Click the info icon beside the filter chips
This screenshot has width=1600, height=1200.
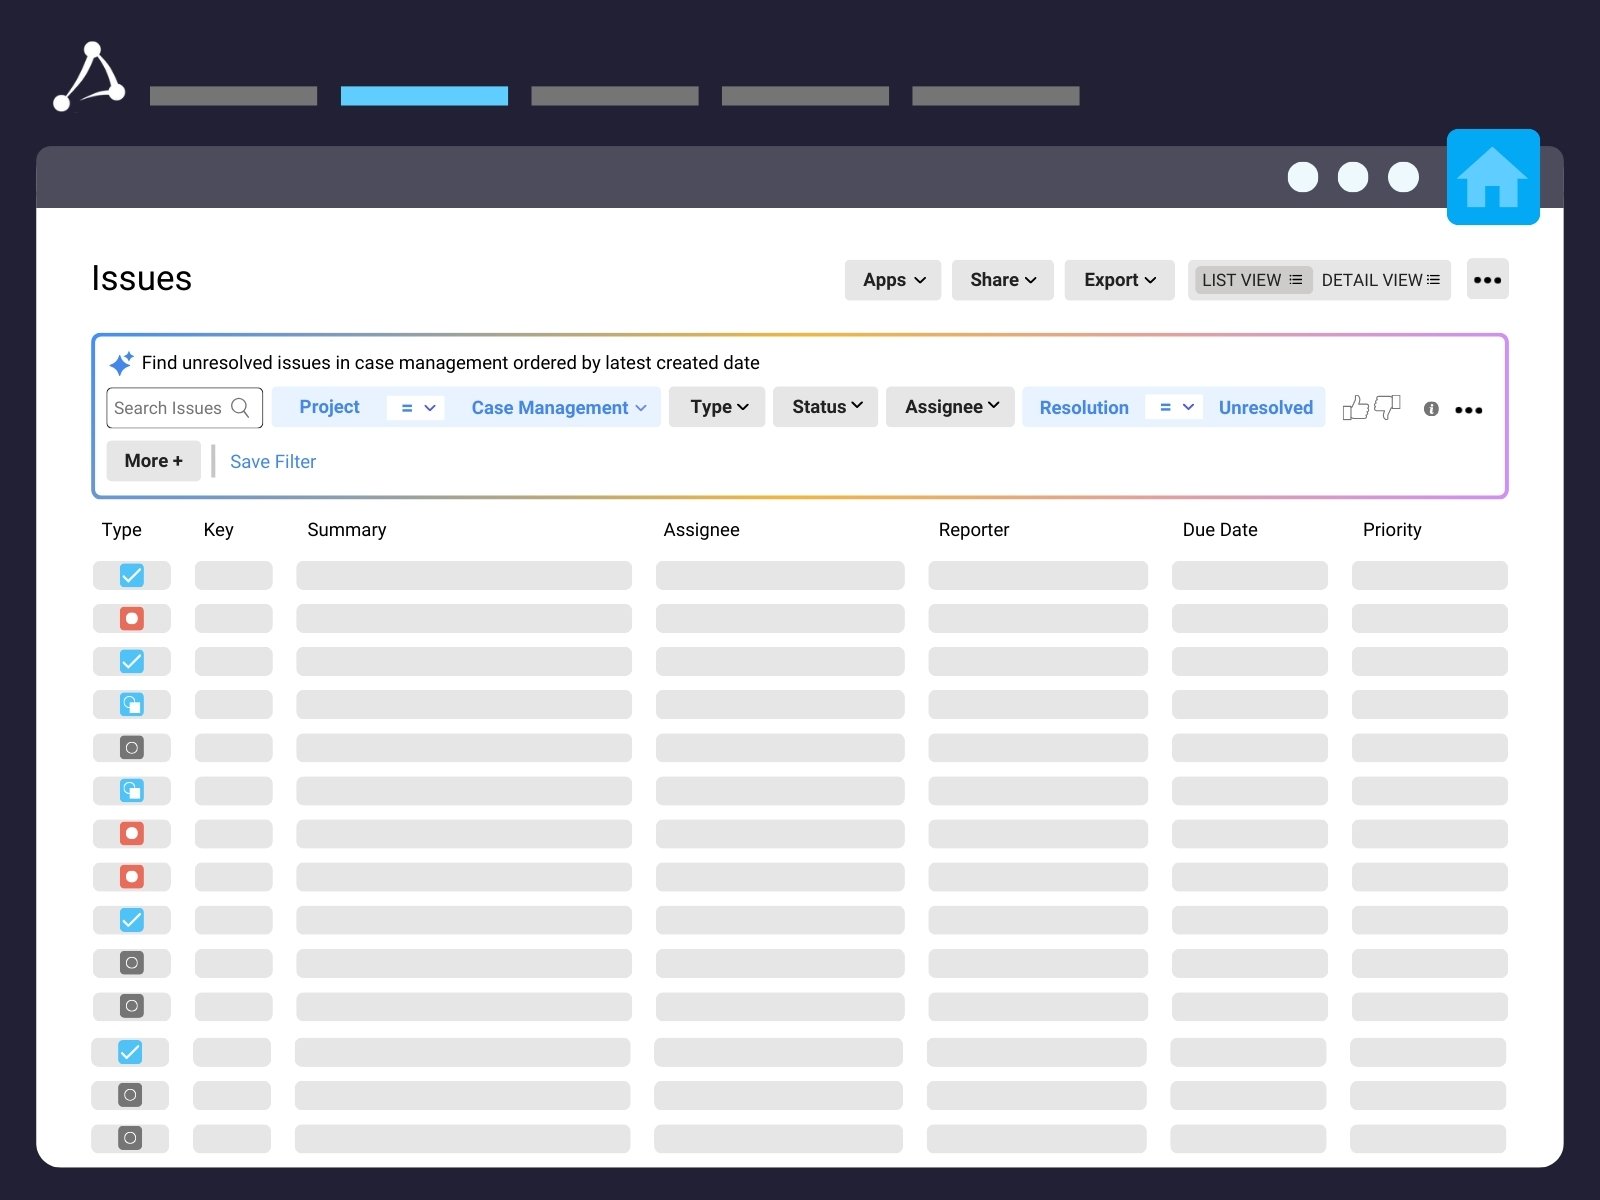1432,410
